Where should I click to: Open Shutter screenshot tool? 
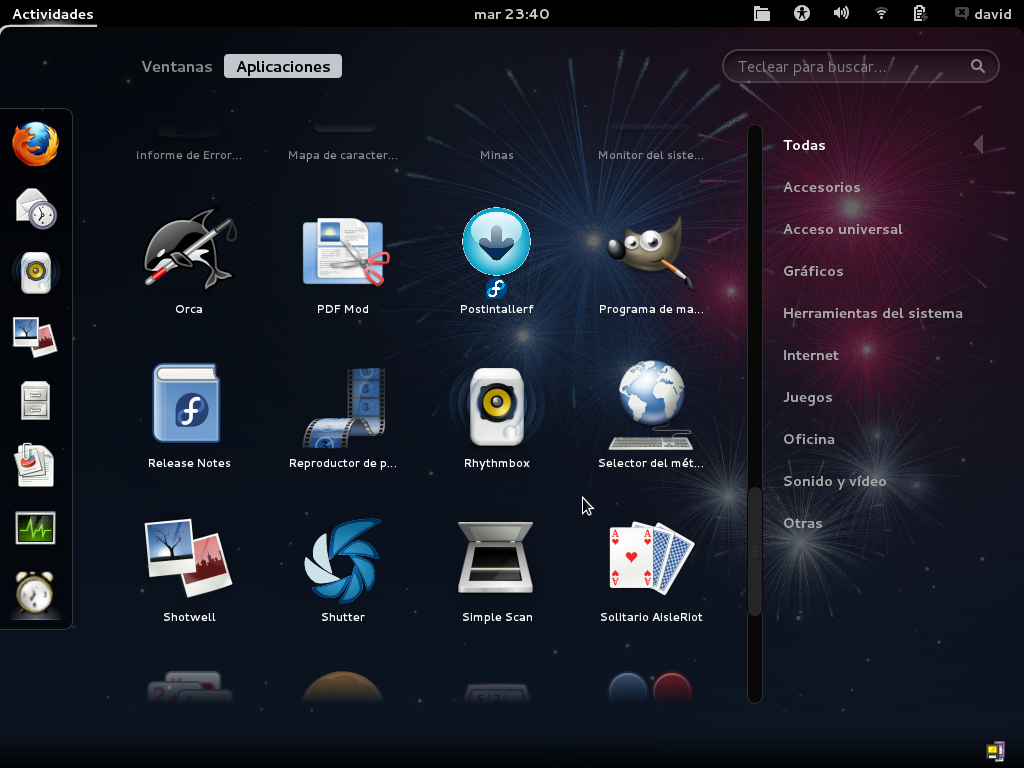(343, 560)
